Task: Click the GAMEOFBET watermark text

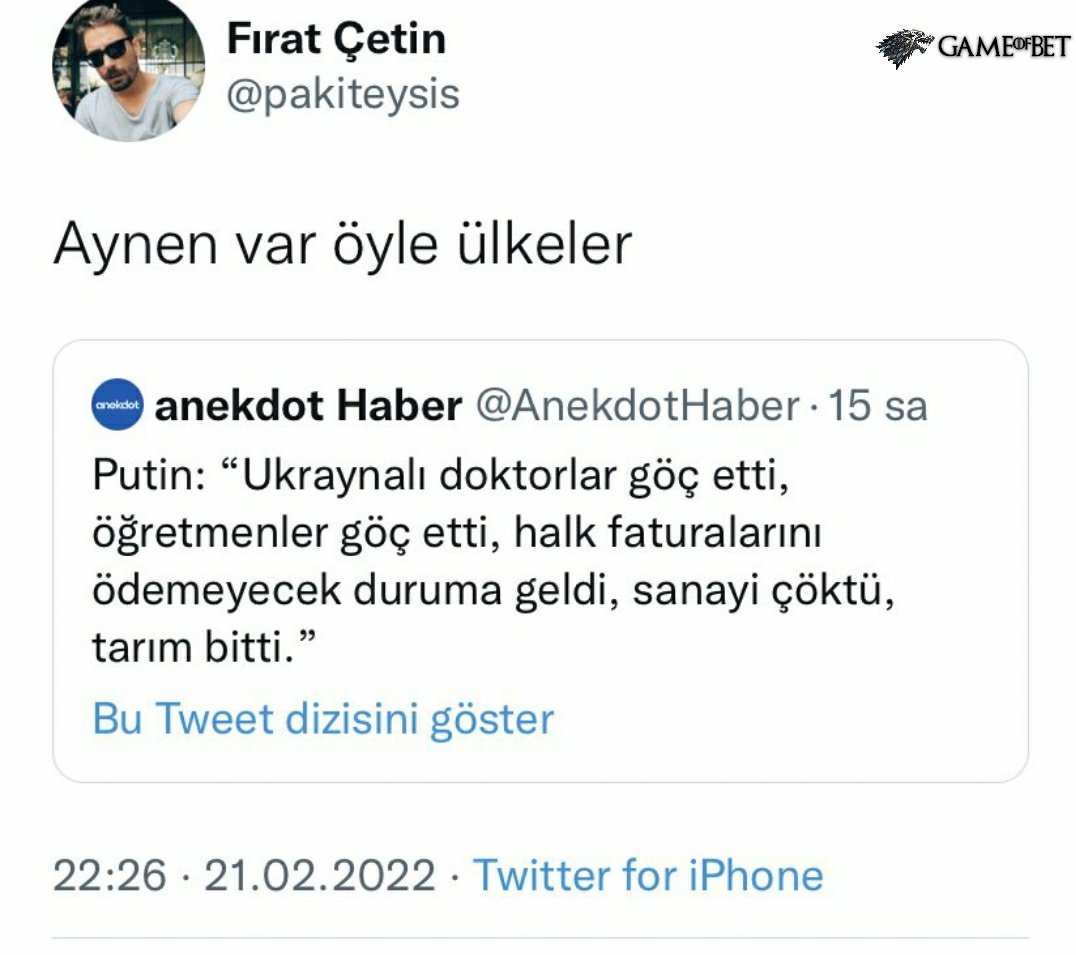Action: coord(1003,46)
